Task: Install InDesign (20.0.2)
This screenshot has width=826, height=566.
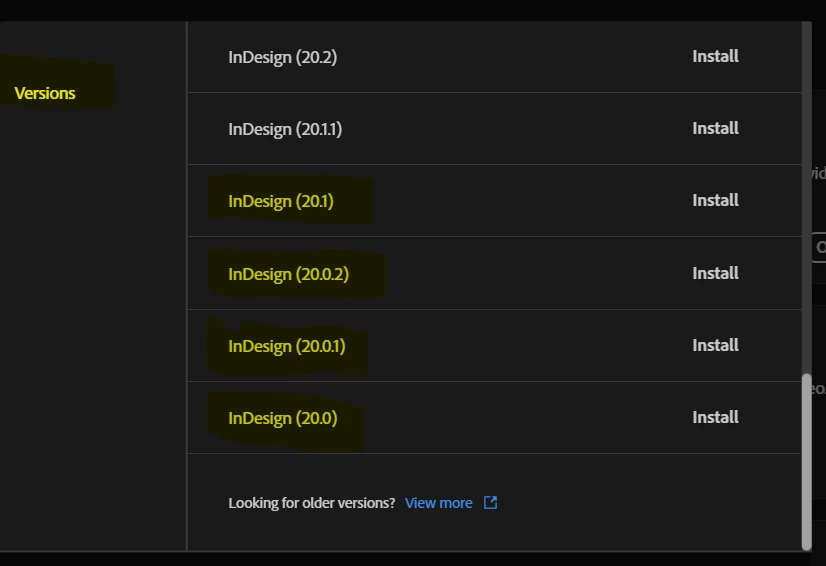Action: click(715, 274)
